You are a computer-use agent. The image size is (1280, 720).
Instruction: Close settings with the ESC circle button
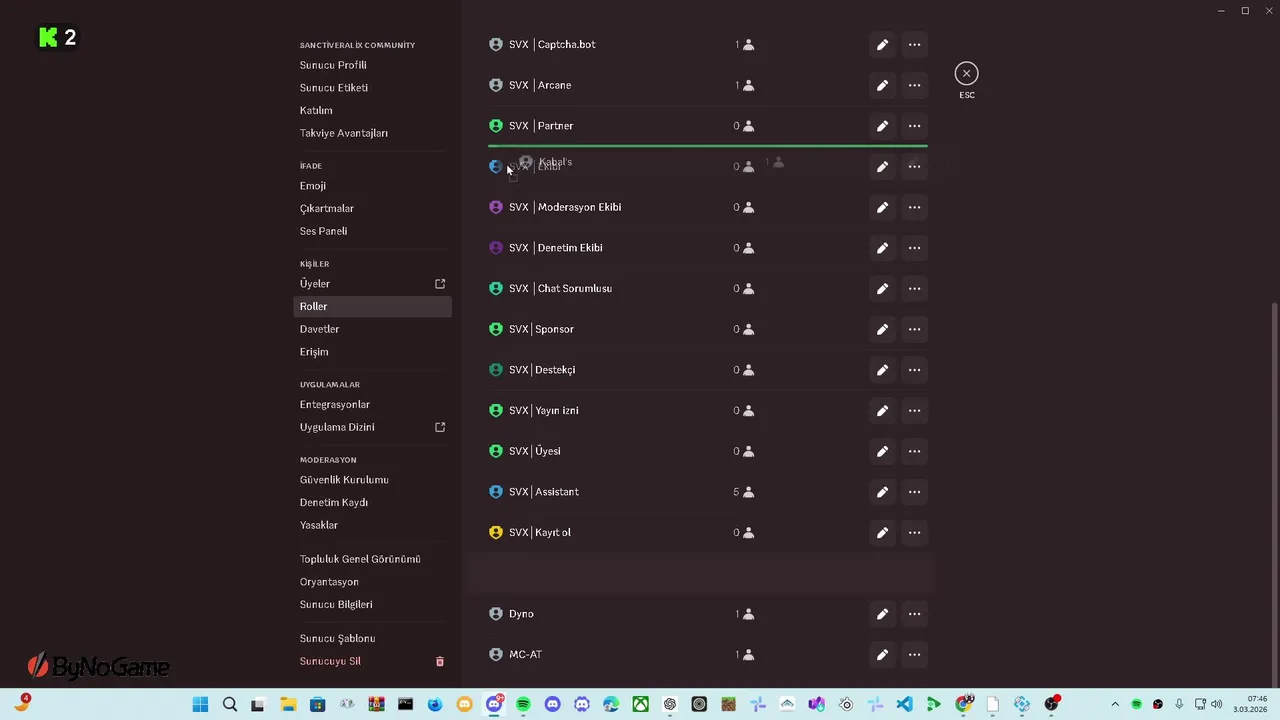coord(966,73)
